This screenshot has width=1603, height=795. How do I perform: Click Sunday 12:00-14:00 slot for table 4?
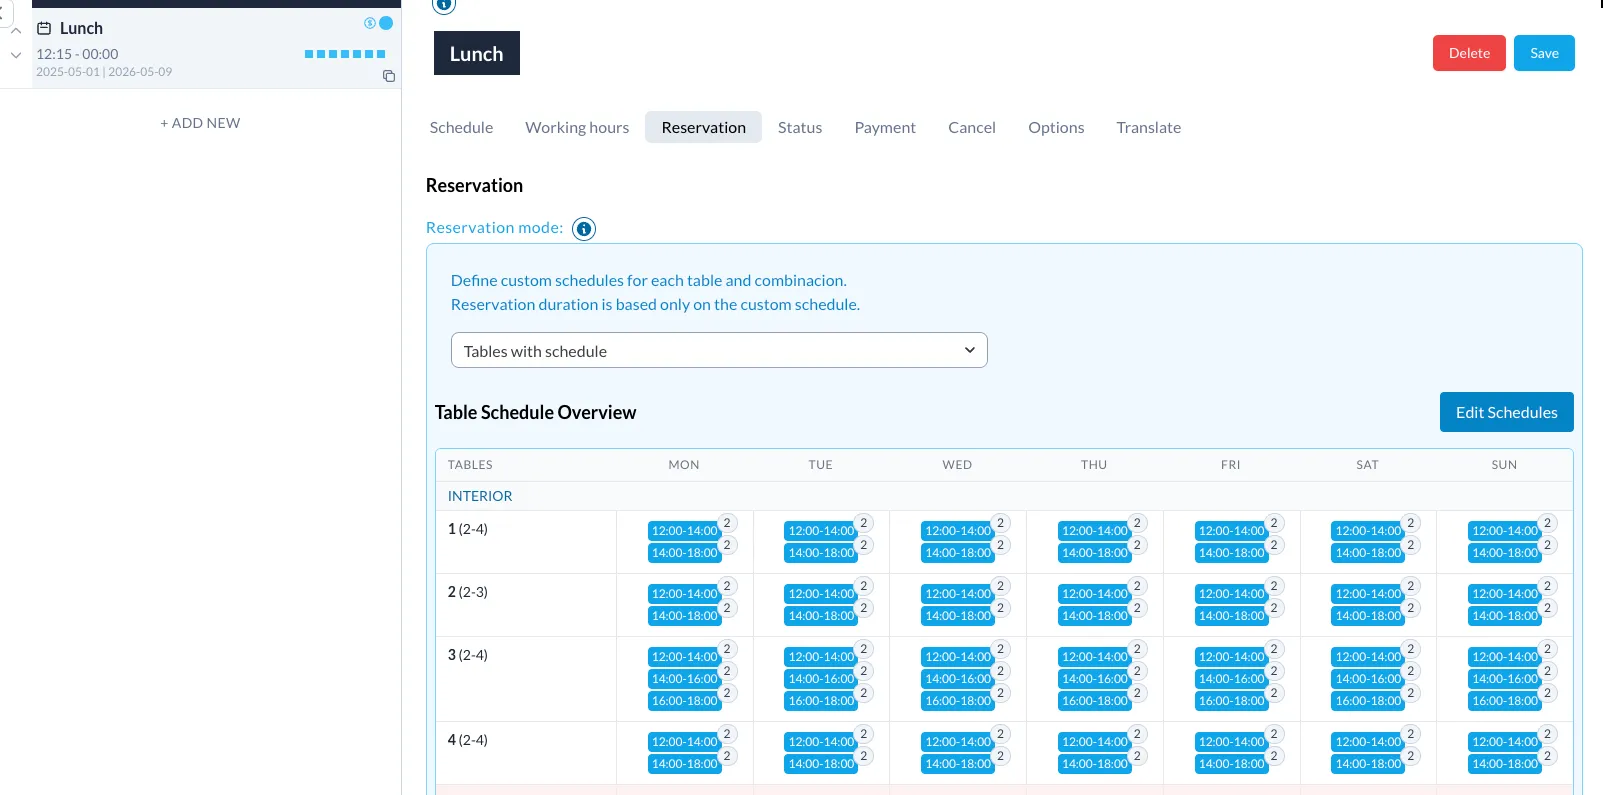(x=1504, y=742)
